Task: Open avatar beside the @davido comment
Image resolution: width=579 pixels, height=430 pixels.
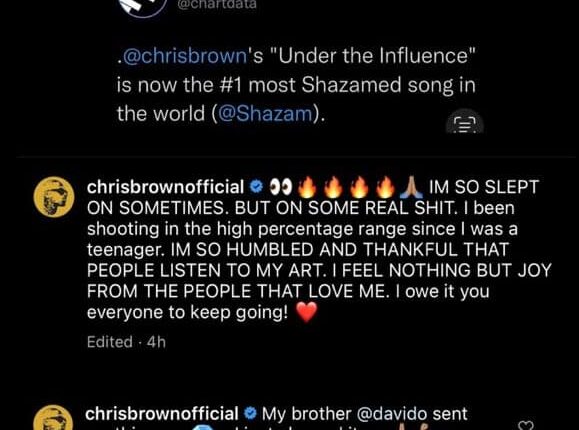Action: coord(53,418)
